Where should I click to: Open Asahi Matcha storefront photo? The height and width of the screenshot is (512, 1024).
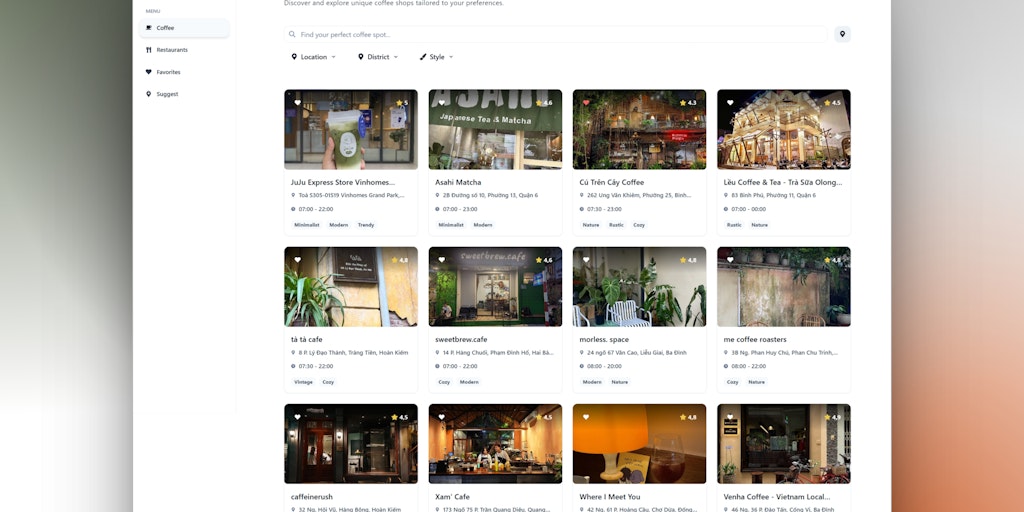(x=495, y=129)
